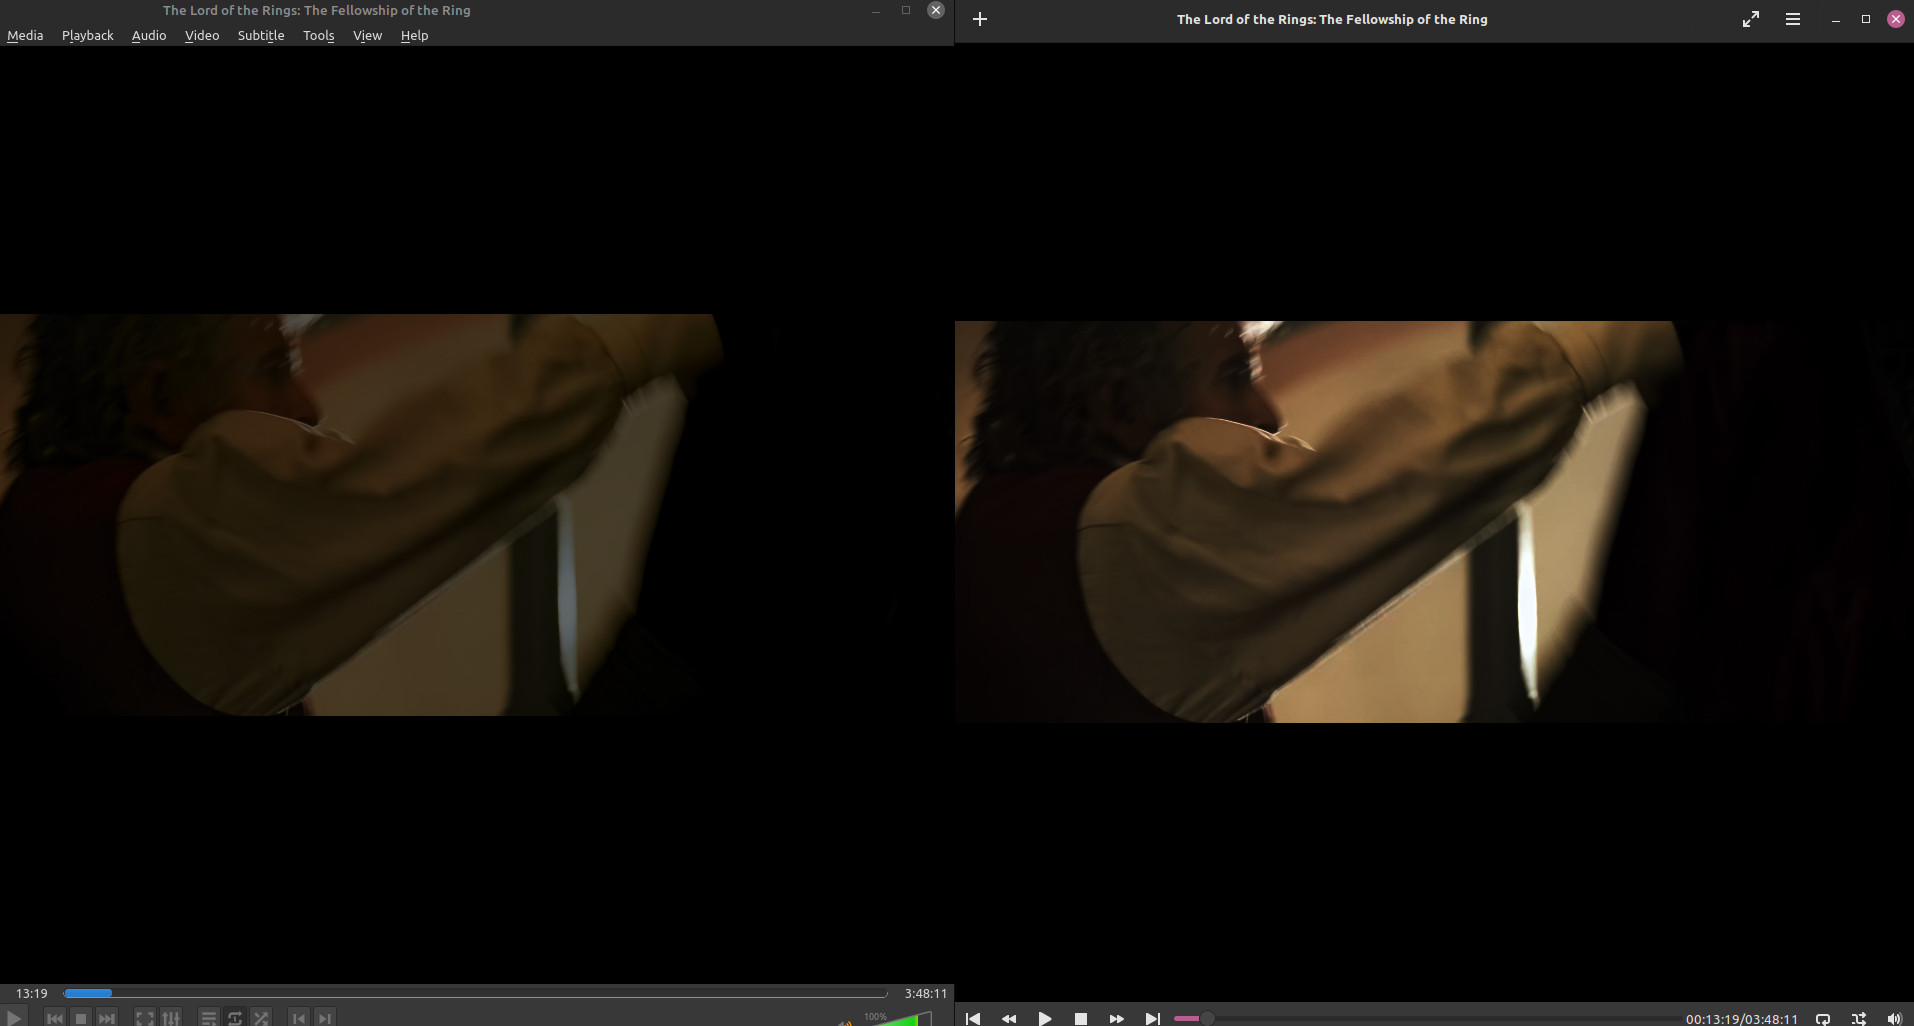This screenshot has height=1026, width=1914.
Task: Click VLC total time 3:48:11
Action: tap(926, 993)
